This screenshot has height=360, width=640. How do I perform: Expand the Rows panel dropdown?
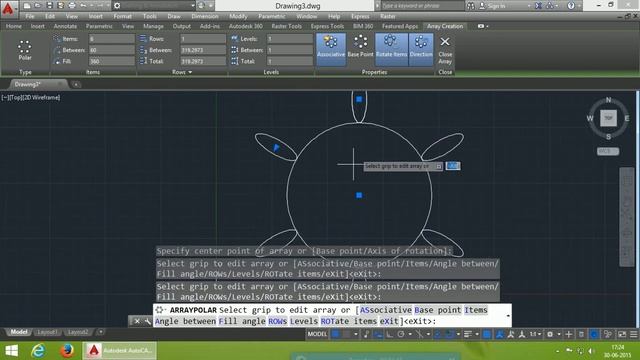[x=182, y=72]
